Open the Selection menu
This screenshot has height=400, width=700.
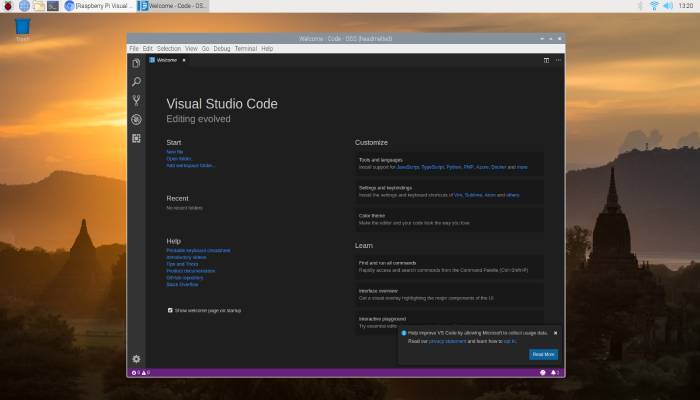tap(169, 48)
